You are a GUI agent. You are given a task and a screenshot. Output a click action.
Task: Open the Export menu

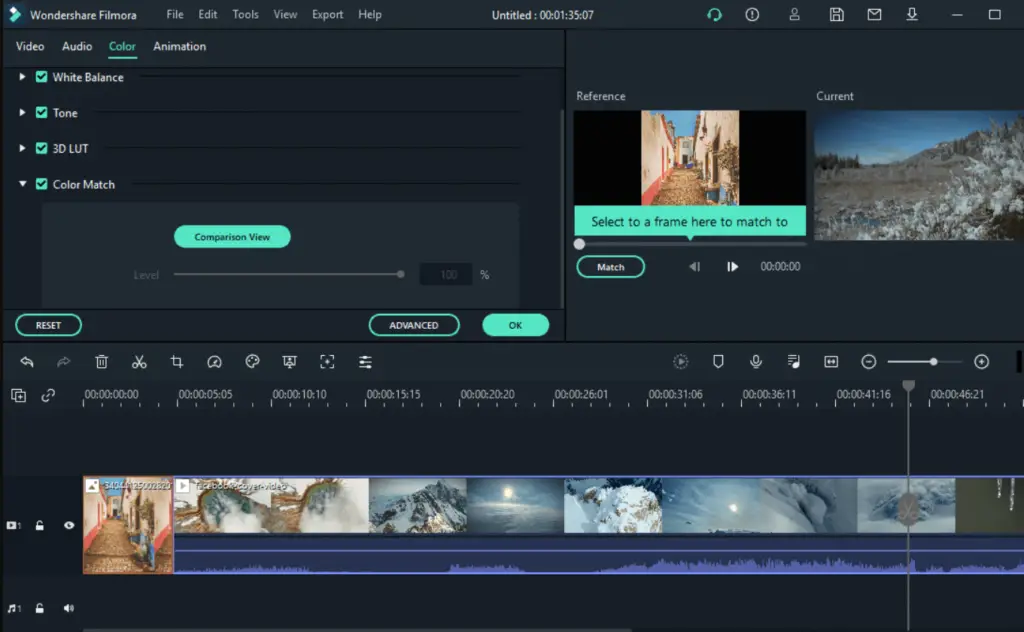click(x=327, y=15)
